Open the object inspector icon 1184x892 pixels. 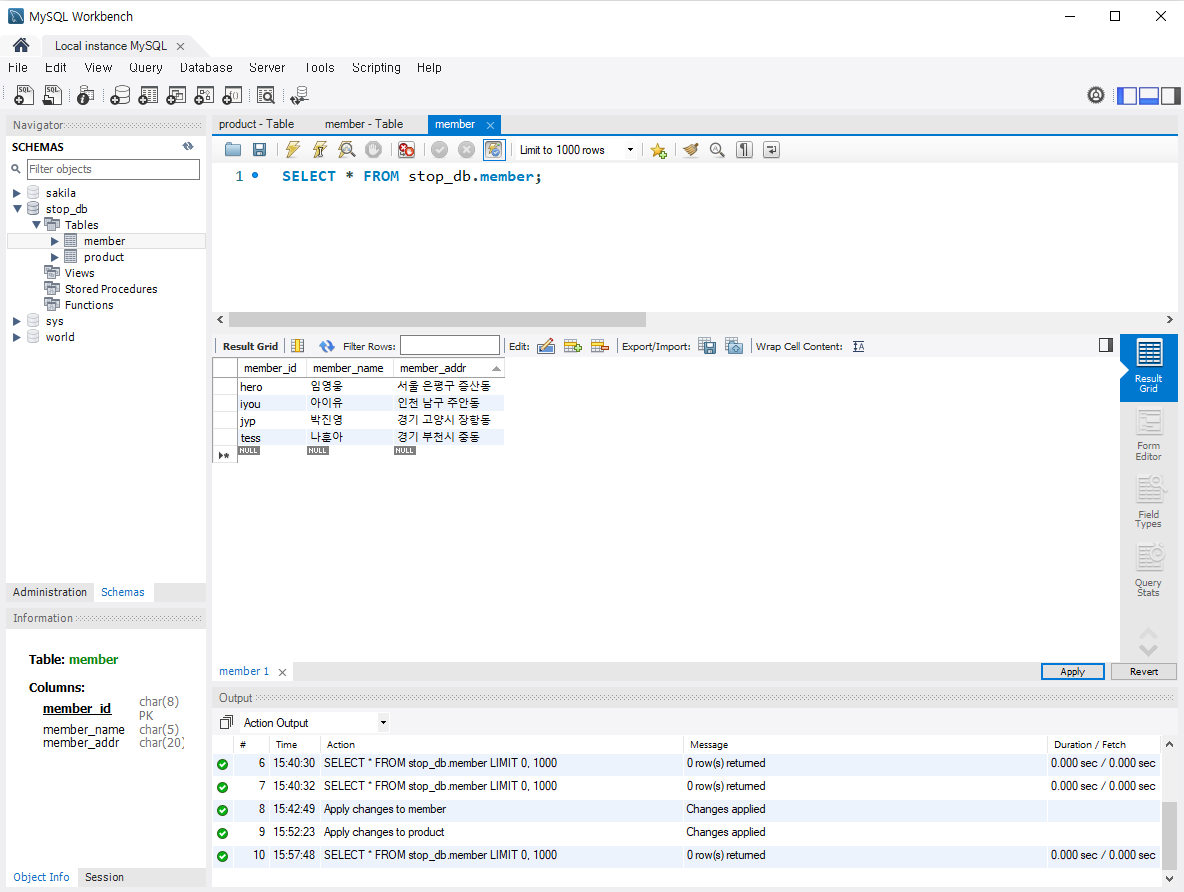coord(85,95)
